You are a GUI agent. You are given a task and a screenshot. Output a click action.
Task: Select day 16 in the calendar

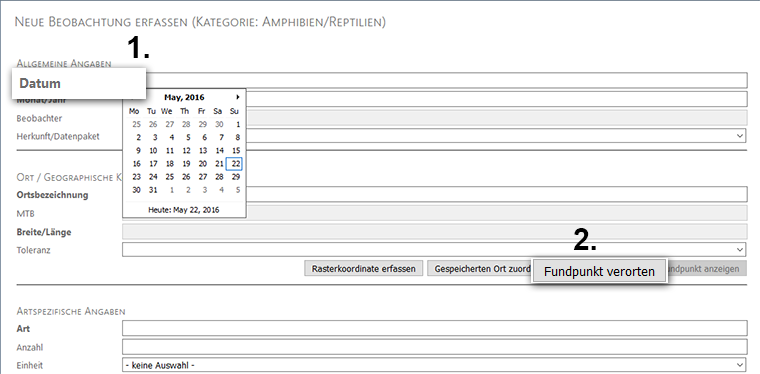(137, 164)
